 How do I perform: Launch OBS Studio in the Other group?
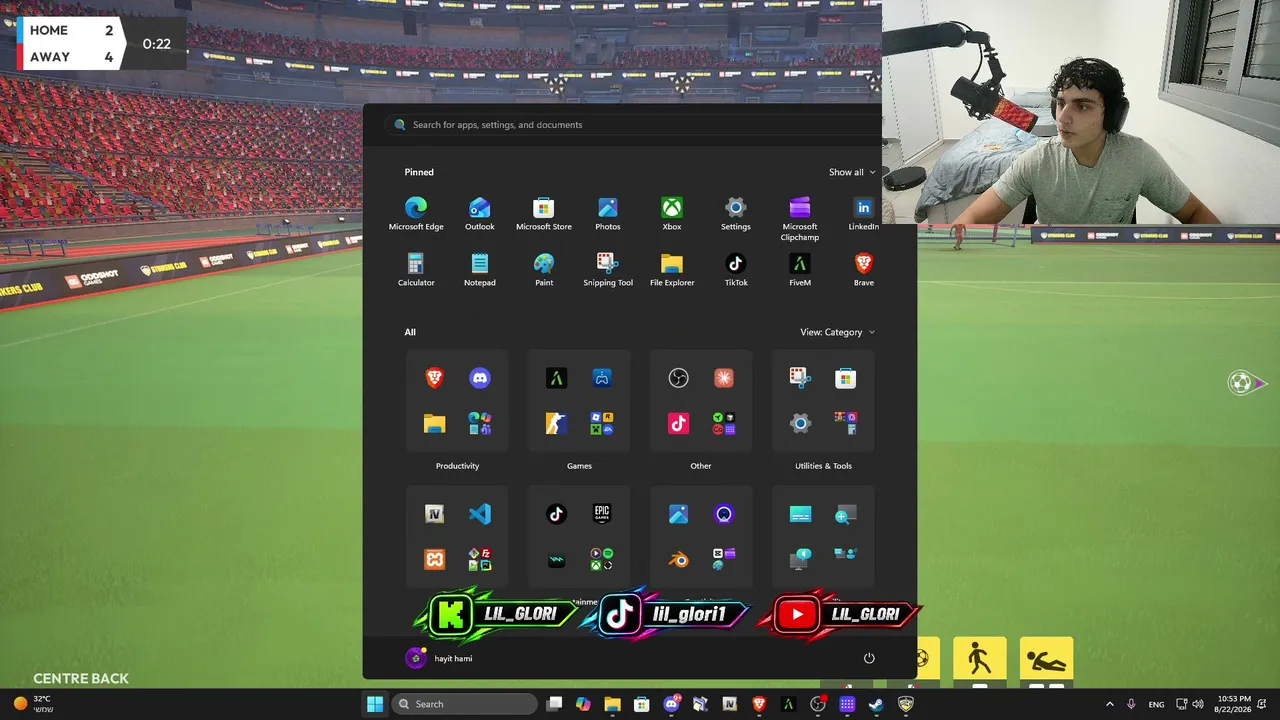678,378
